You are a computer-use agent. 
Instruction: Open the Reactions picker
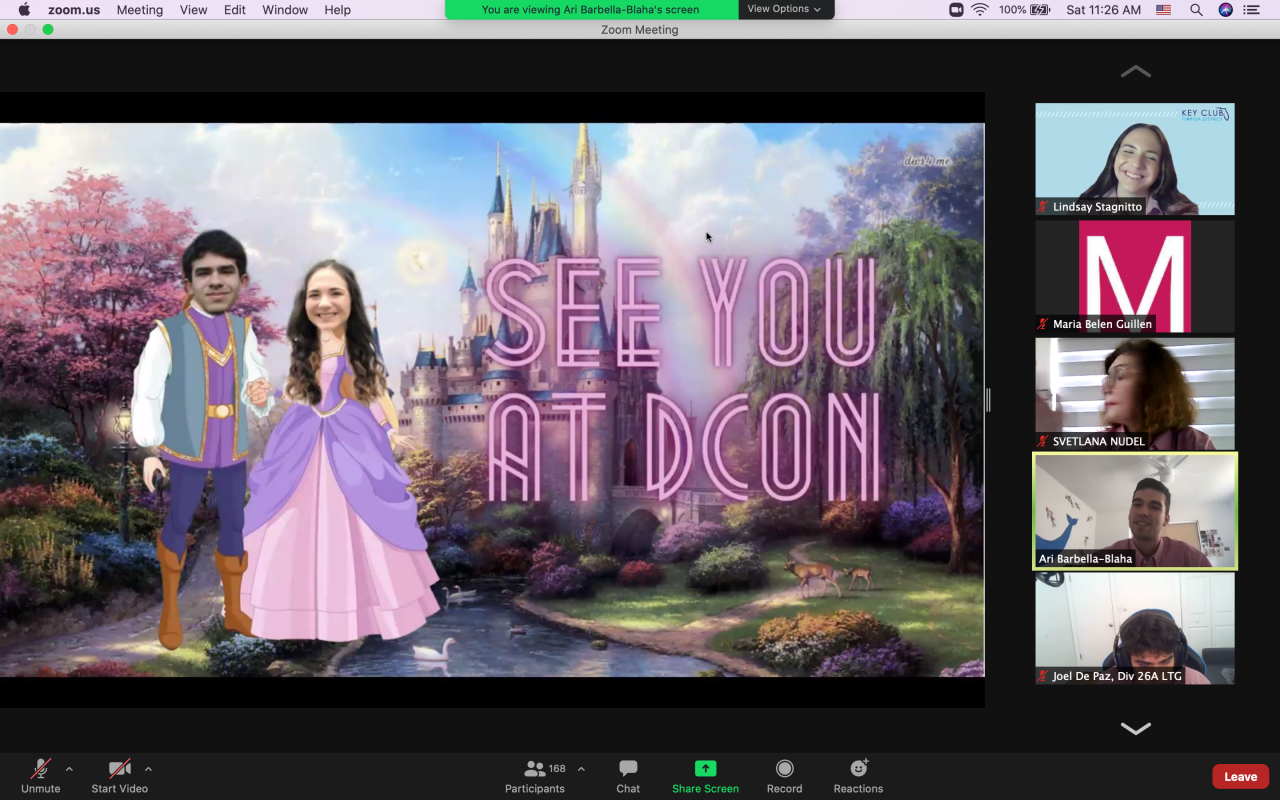click(858, 776)
